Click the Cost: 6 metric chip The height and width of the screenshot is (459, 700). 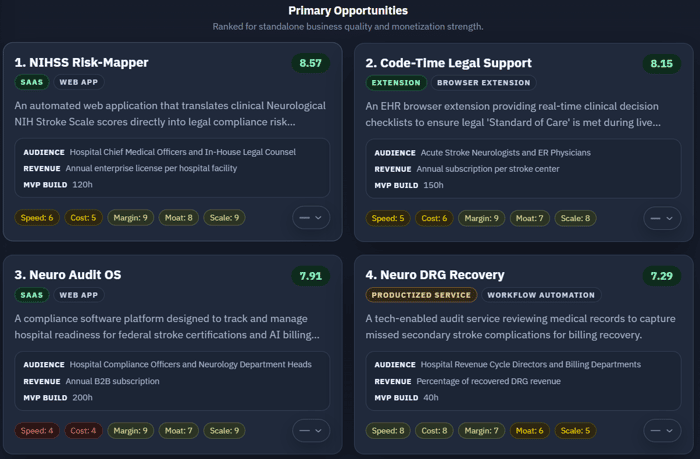434,218
